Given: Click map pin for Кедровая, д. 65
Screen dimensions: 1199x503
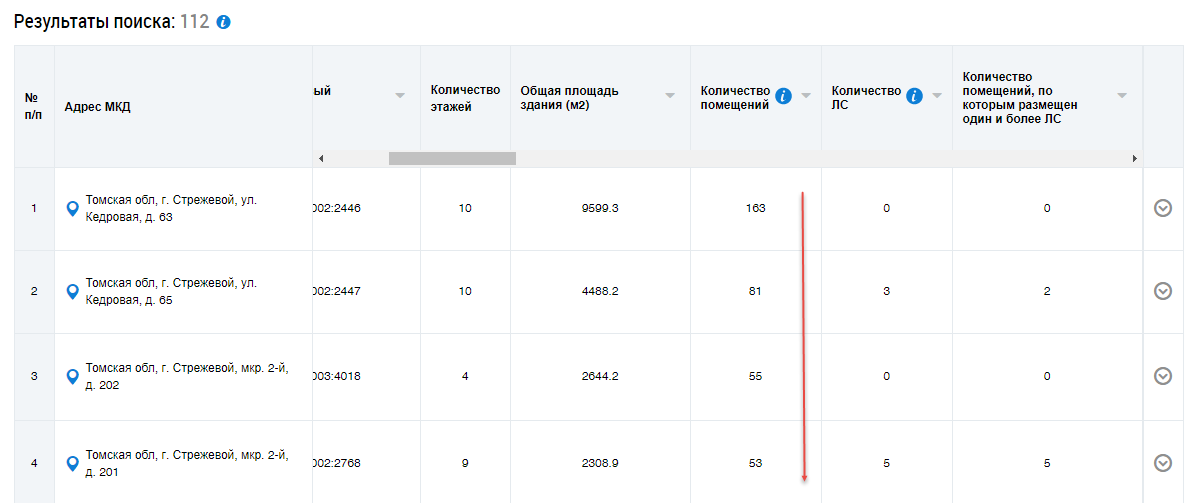Looking at the screenshot, I should click(72, 292).
